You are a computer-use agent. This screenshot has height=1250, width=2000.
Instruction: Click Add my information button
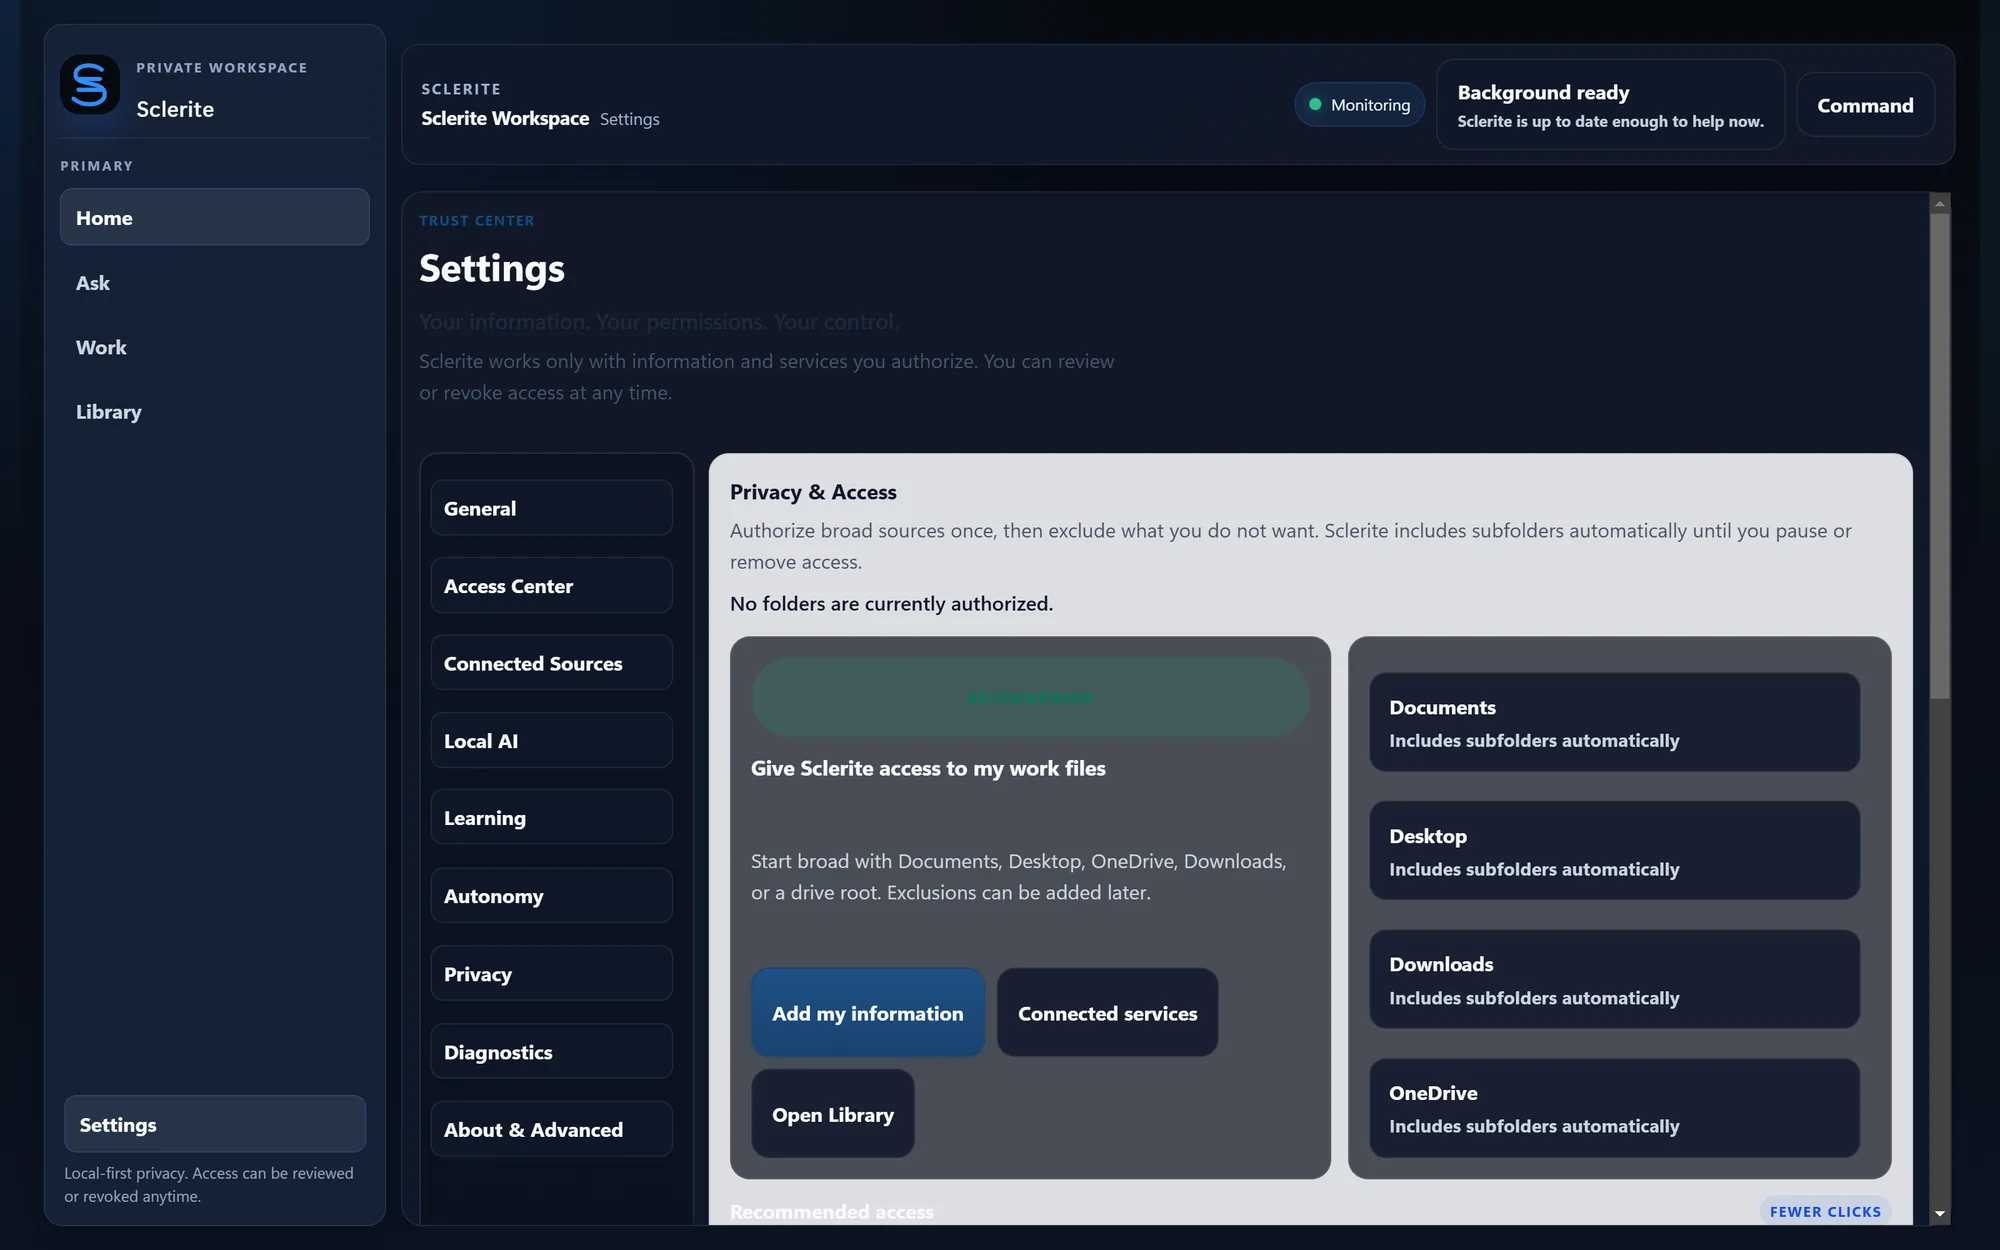coord(868,1013)
